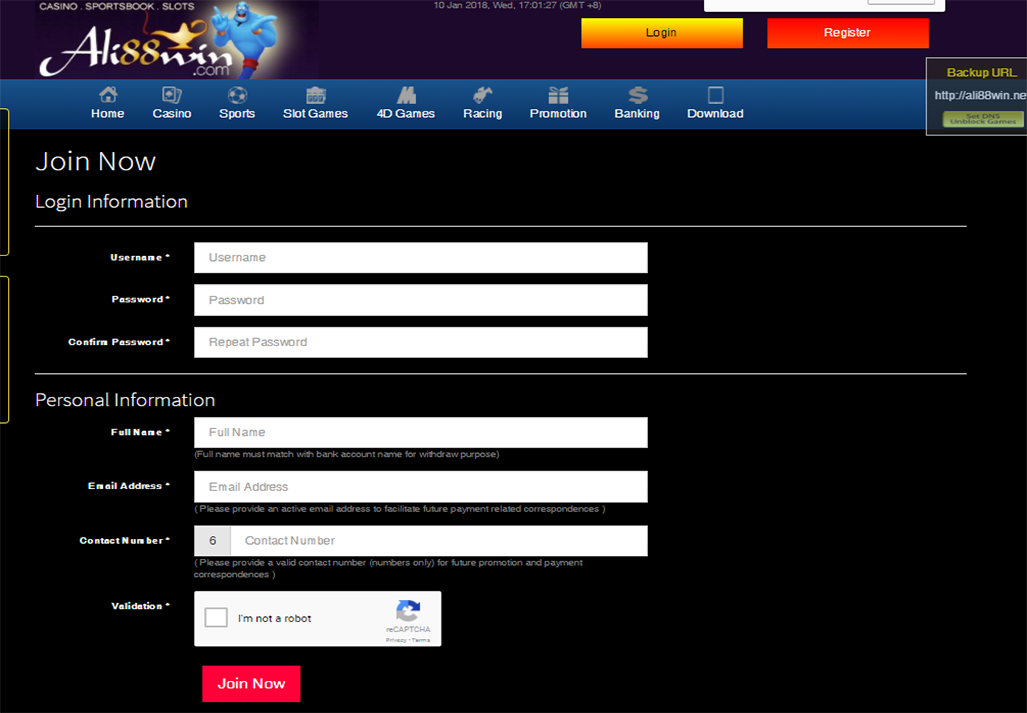Viewport: 1027px width, 713px height.
Task: Select the Promotion gift icon
Action: click(x=558, y=96)
